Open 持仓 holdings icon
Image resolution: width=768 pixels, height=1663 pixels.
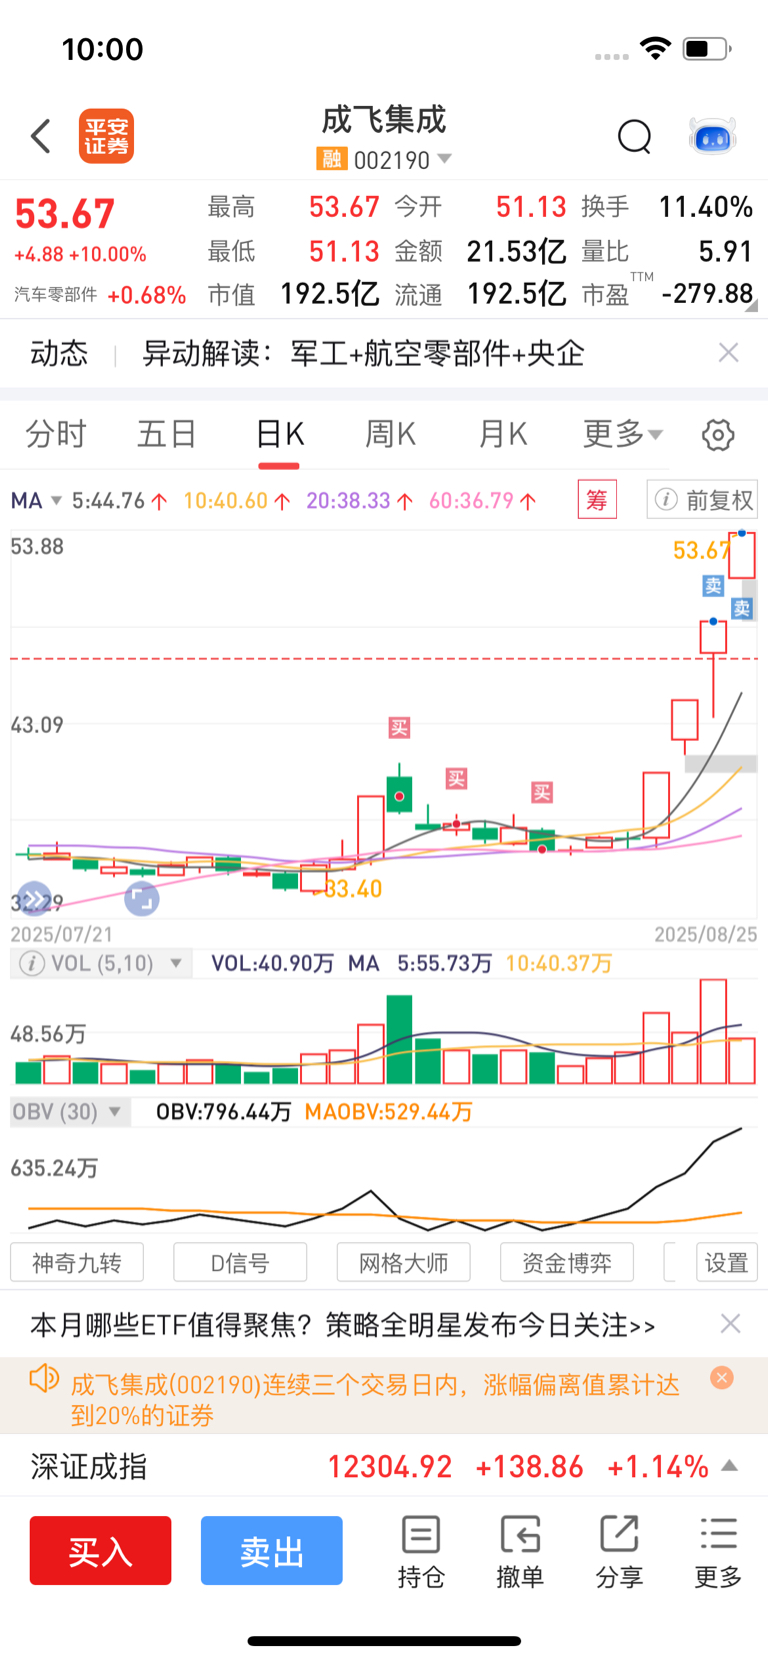(x=421, y=1552)
